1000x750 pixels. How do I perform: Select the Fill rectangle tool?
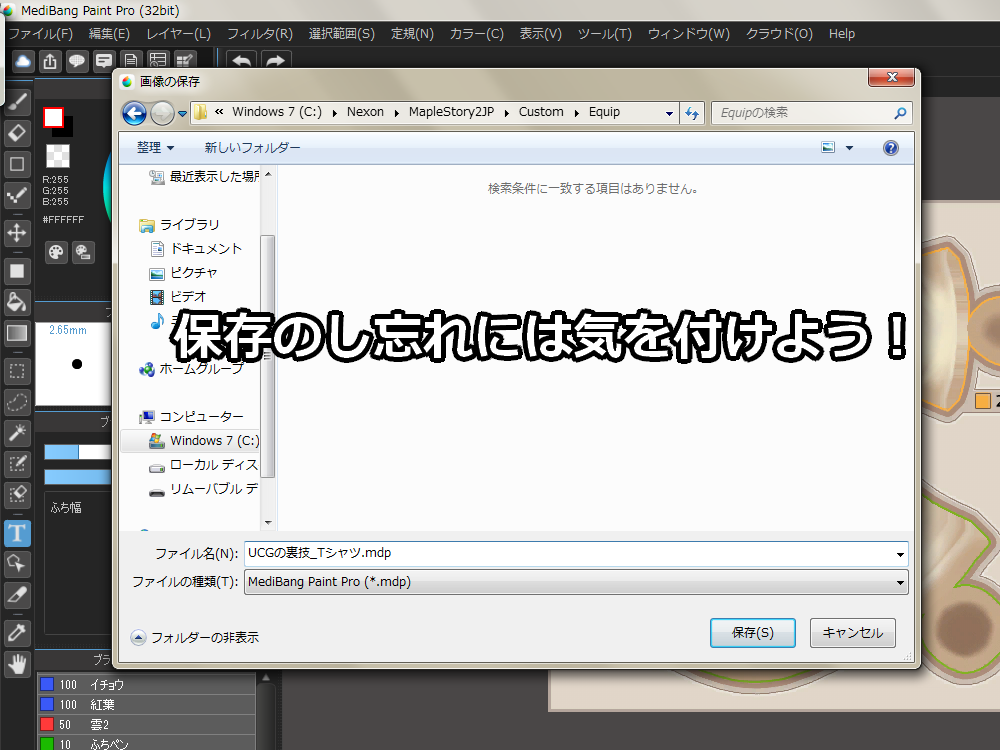coord(17,271)
